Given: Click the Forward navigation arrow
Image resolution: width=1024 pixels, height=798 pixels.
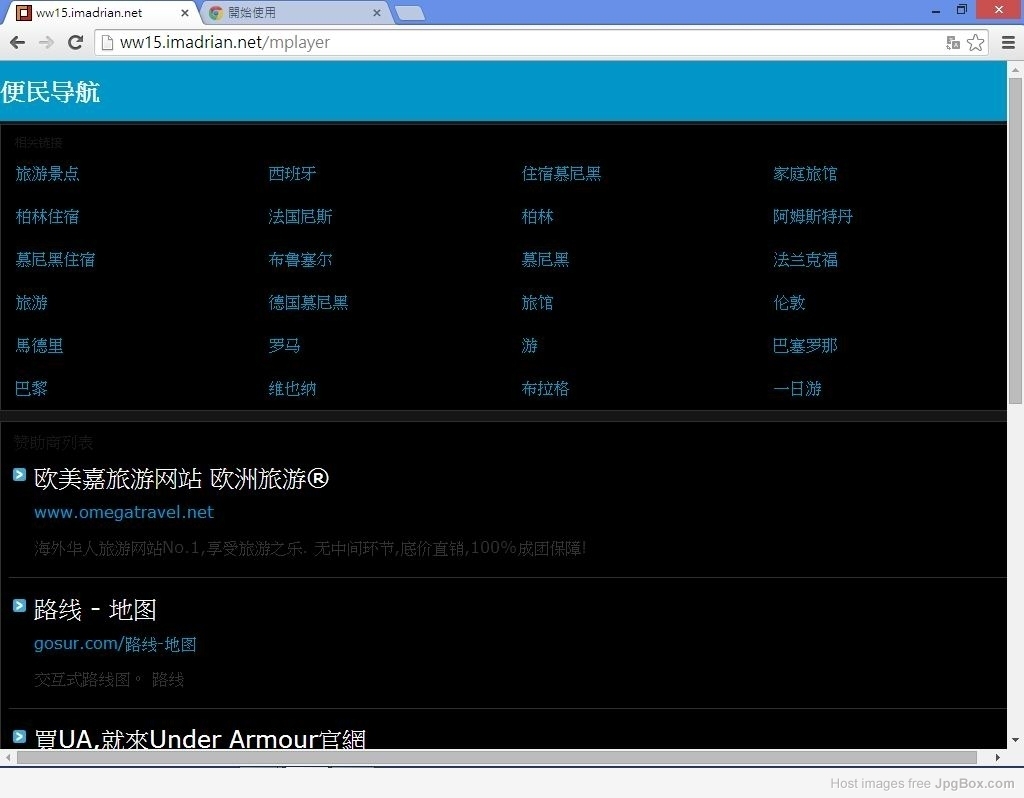Looking at the screenshot, I should (46, 42).
